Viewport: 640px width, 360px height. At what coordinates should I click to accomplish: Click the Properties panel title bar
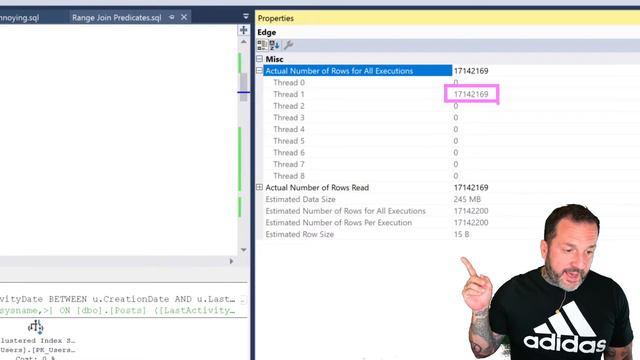[x=447, y=18]
